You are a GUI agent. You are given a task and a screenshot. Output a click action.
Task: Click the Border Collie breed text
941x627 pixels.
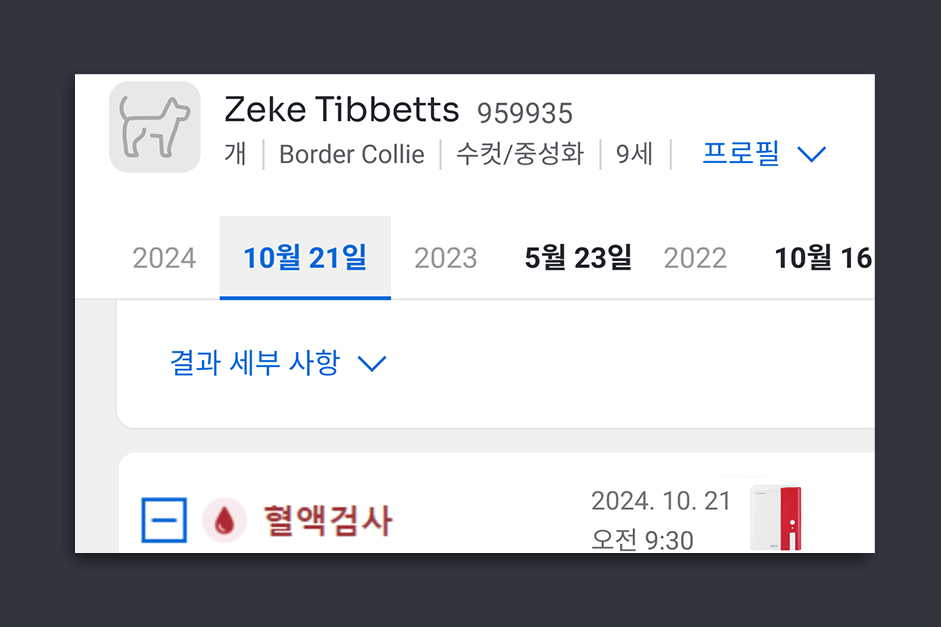tap(352, 154)
